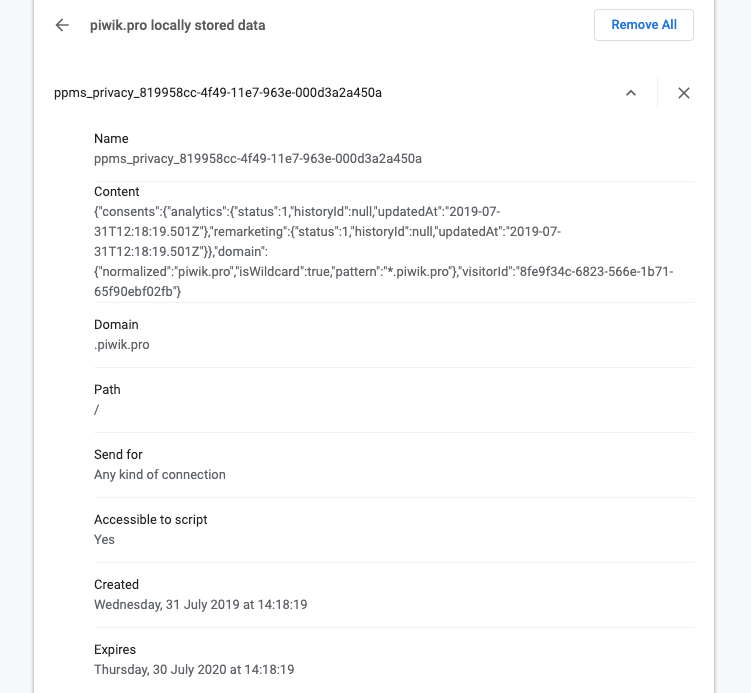
Task: Click the Accessible to script label
Action: tap(150, 520)
